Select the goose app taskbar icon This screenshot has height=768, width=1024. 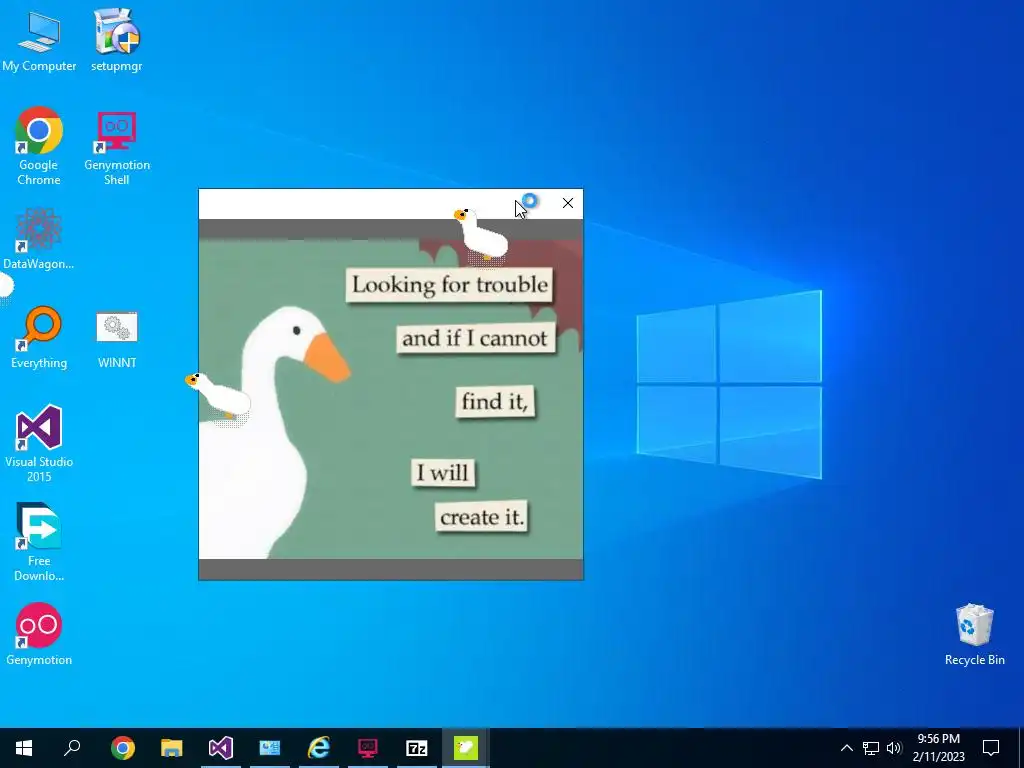point(466,748)
